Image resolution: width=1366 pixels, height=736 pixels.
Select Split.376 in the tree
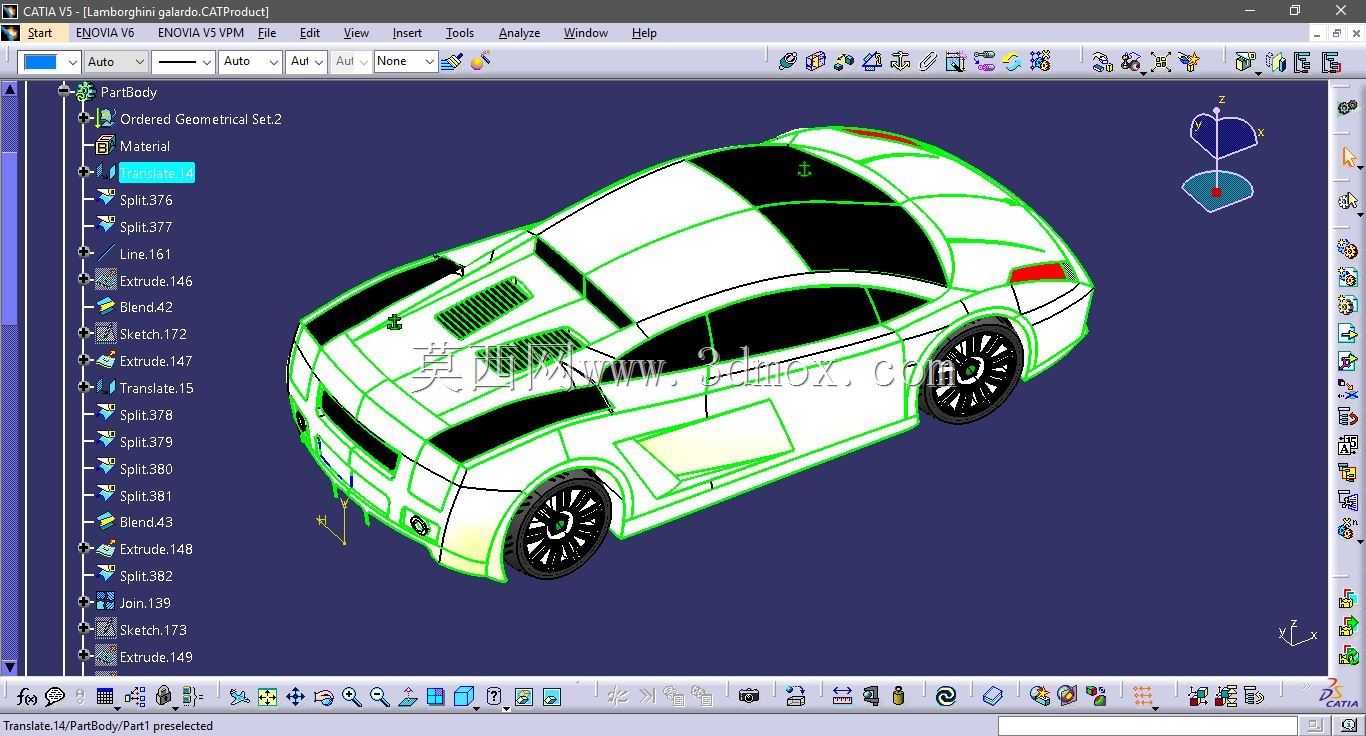[146, 200]
